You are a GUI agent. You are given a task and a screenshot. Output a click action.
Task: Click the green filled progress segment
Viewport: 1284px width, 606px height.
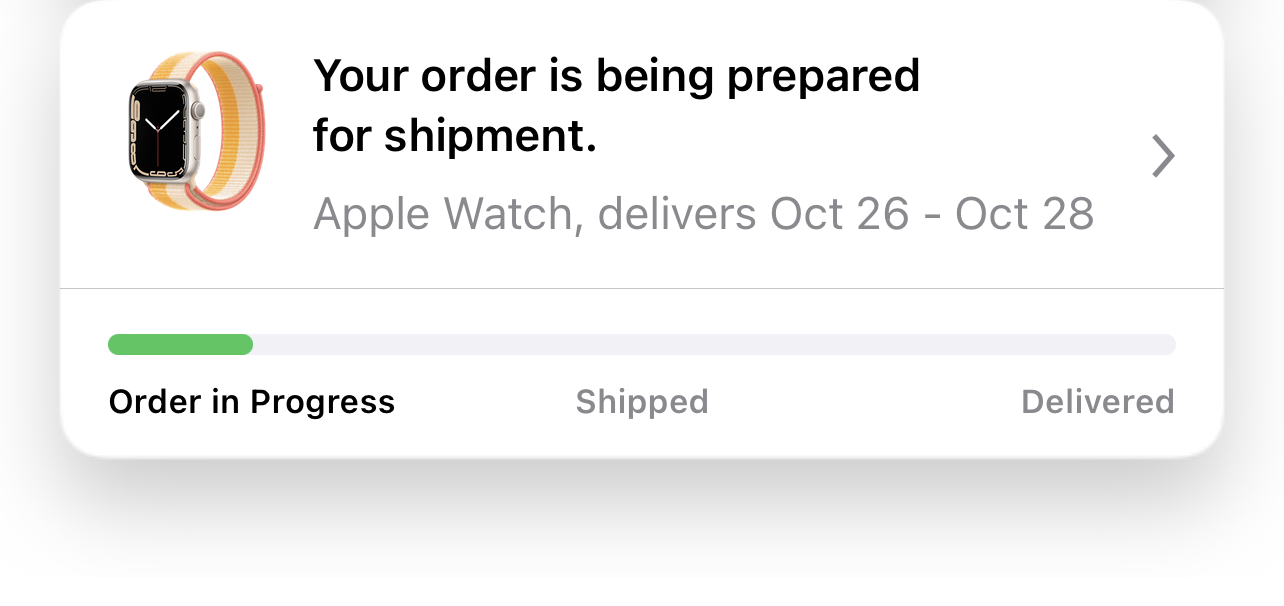[180, 345]
